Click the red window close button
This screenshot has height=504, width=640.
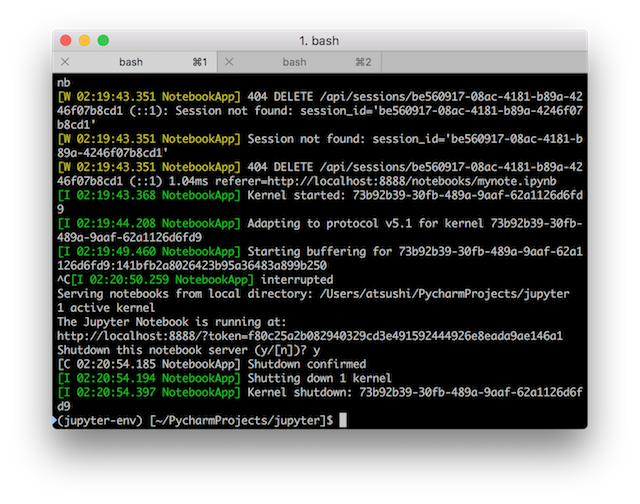(x=66, y=40)
